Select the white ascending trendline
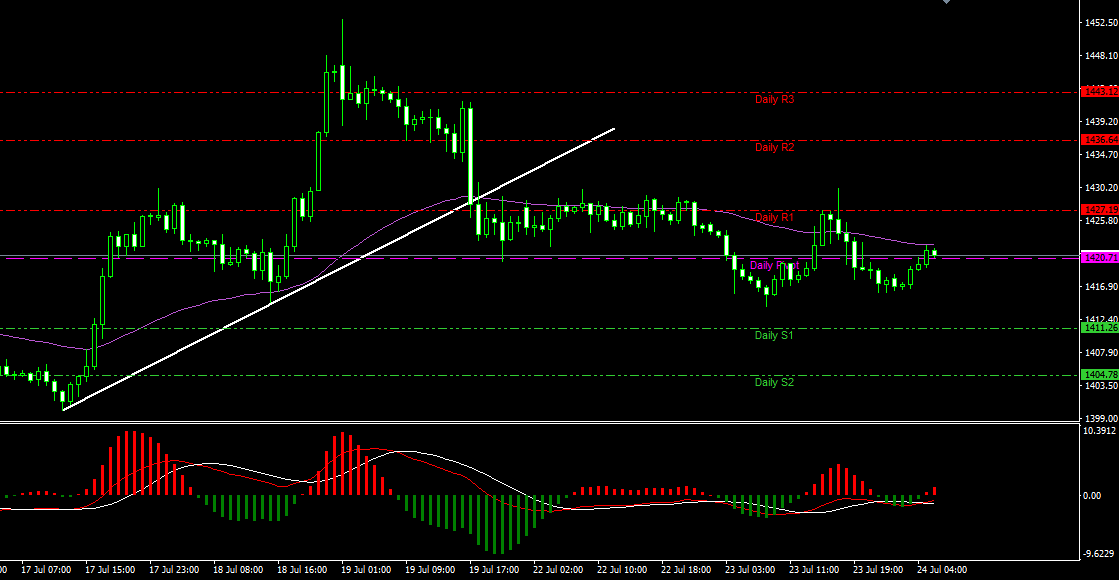This screenshot has width=1119, height=580. click(339, 269)
